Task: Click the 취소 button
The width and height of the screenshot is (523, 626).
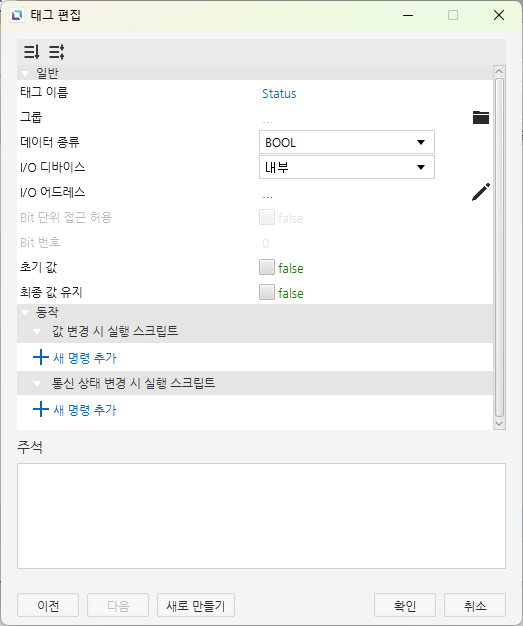Action: coord(475,605)
